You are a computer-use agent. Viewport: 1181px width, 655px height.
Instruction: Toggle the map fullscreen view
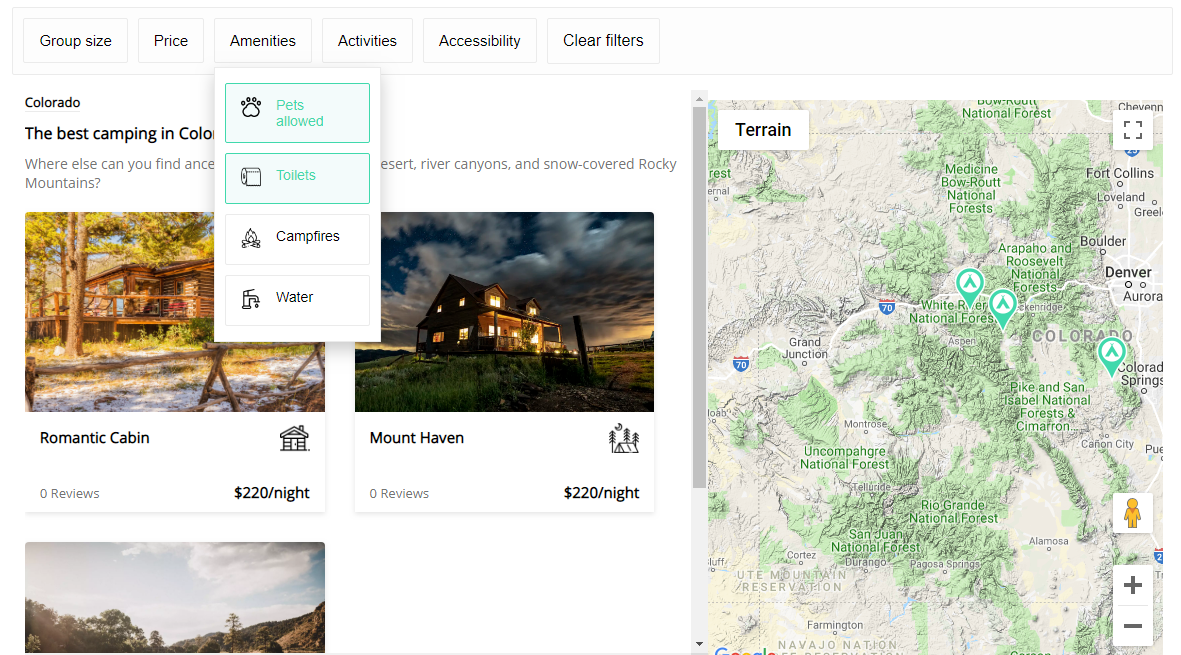[1133, 129]
